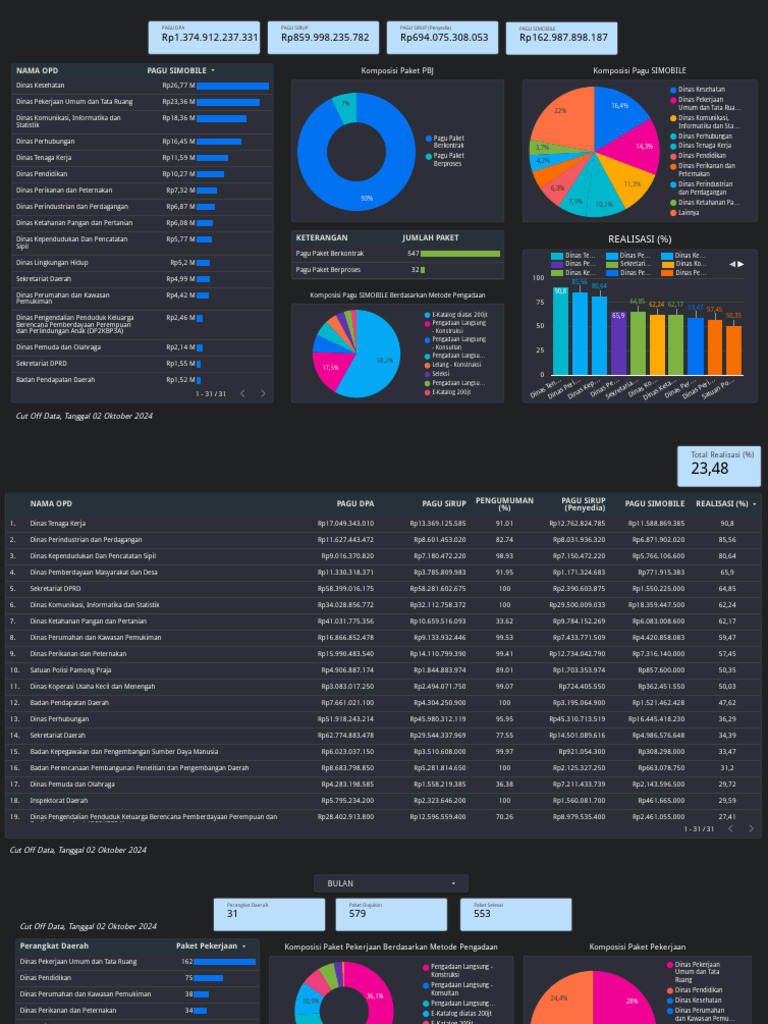Click the Perangkat Daerah 31 scorecard
Image resolution: width=768 pixels, height=1024 pixels.
pyautogui.click(x=269, y=914)
